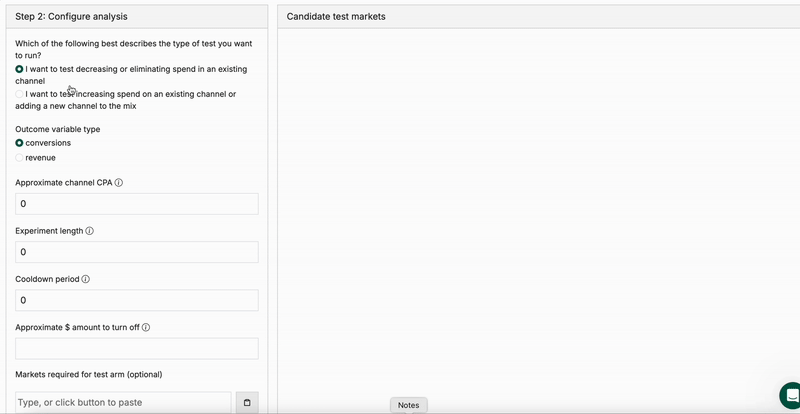Screen dimensions: 800x414
Task: Focus the Approximate $ amount to turn off field
Action: click(137, 348)
